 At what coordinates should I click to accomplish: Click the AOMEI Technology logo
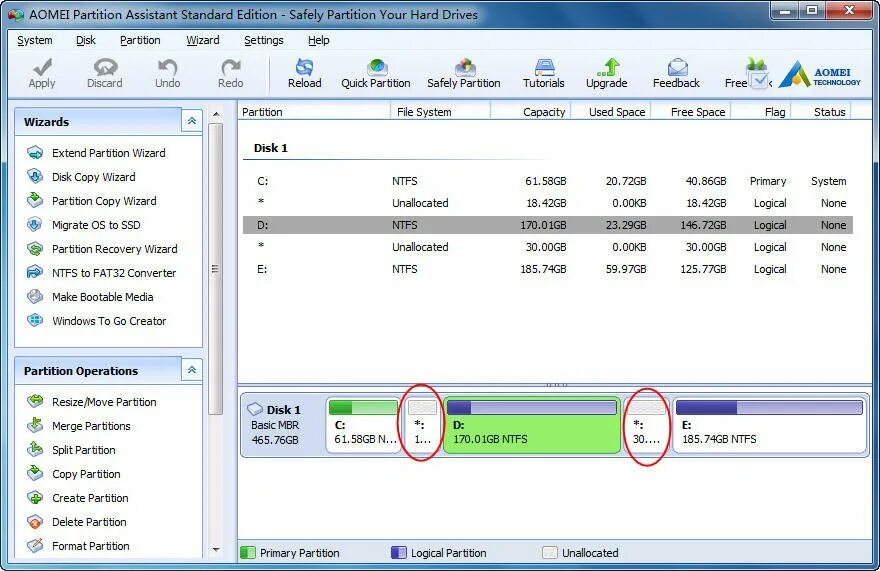820,74
